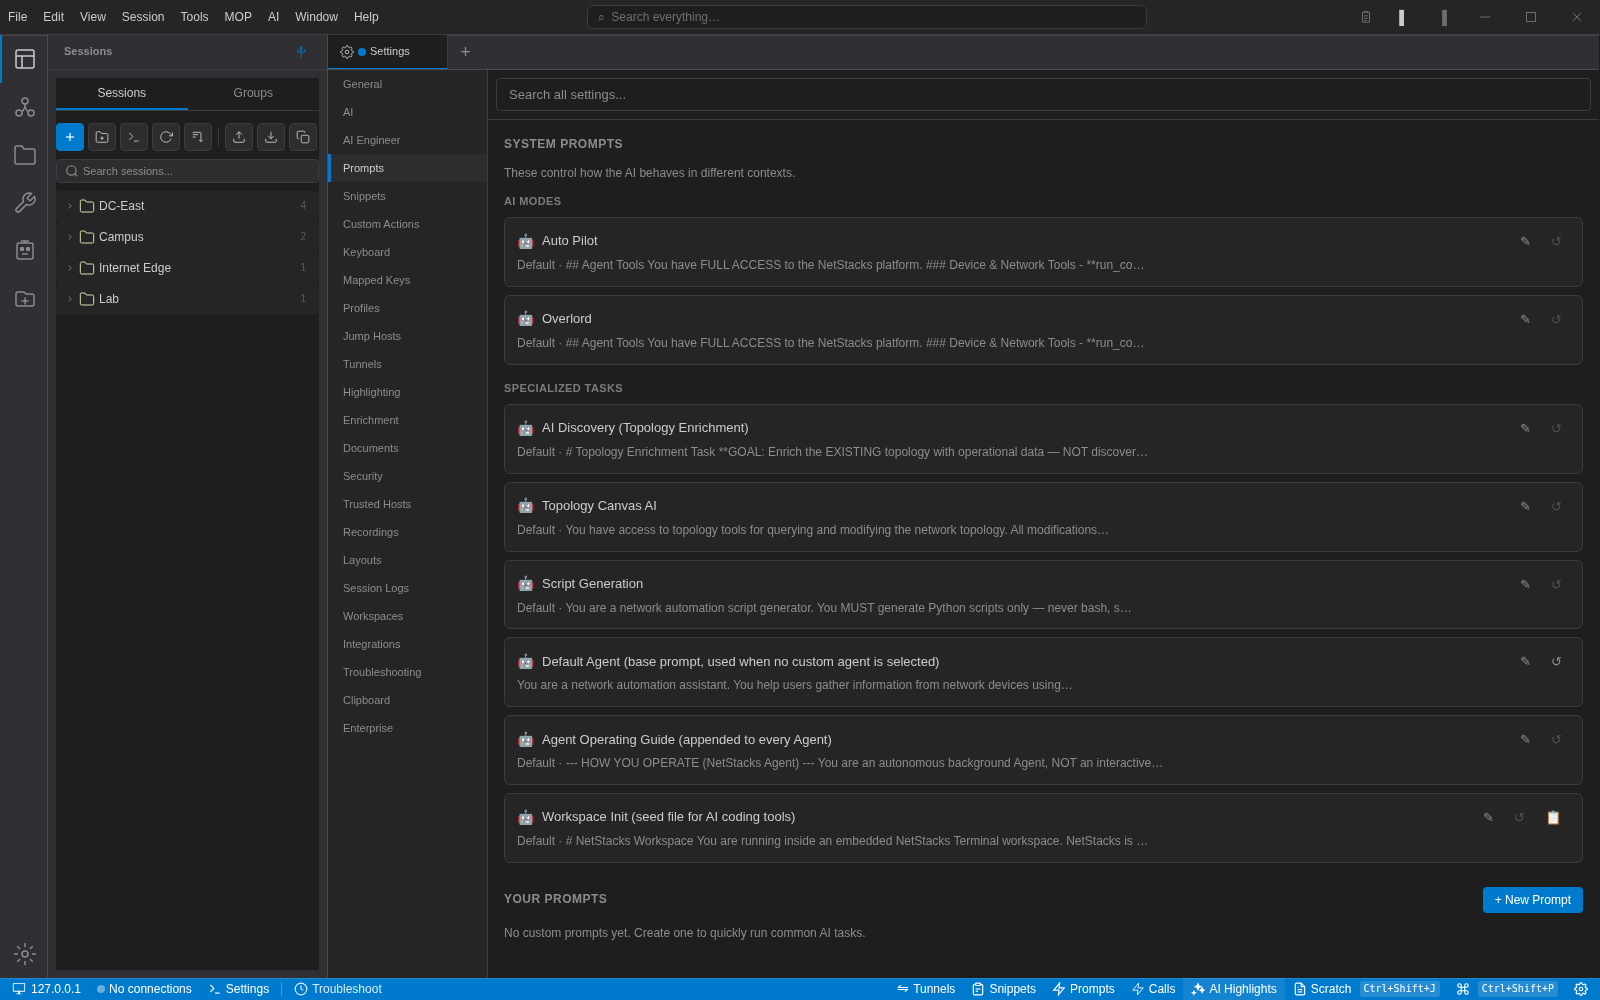
Task: Click the new folder toolbar icon
Action: click(102, 137)
